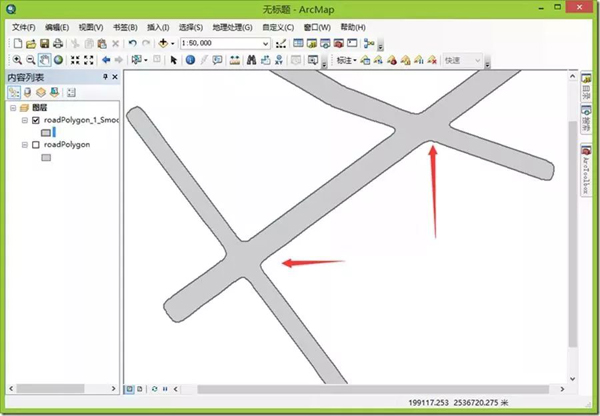
Task: Open the Table of Contents window icon
Action: [298, 43]
